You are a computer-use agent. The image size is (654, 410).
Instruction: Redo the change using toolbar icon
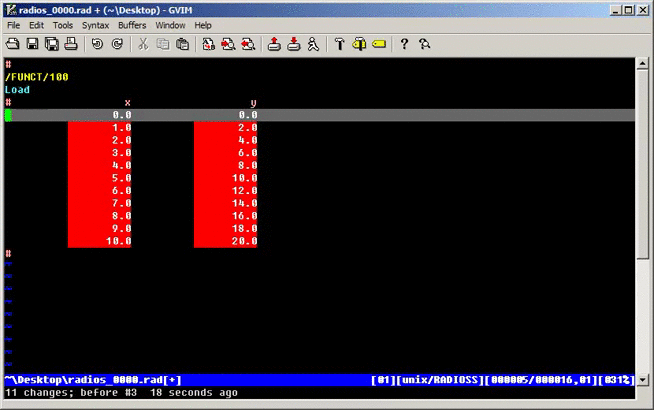click(x=117, y=44)
